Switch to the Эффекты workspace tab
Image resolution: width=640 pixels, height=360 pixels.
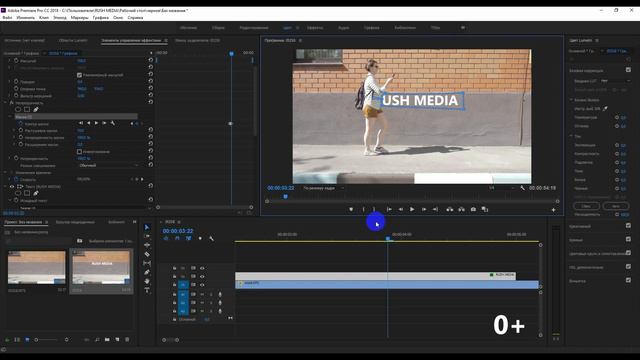pos(315,28)
